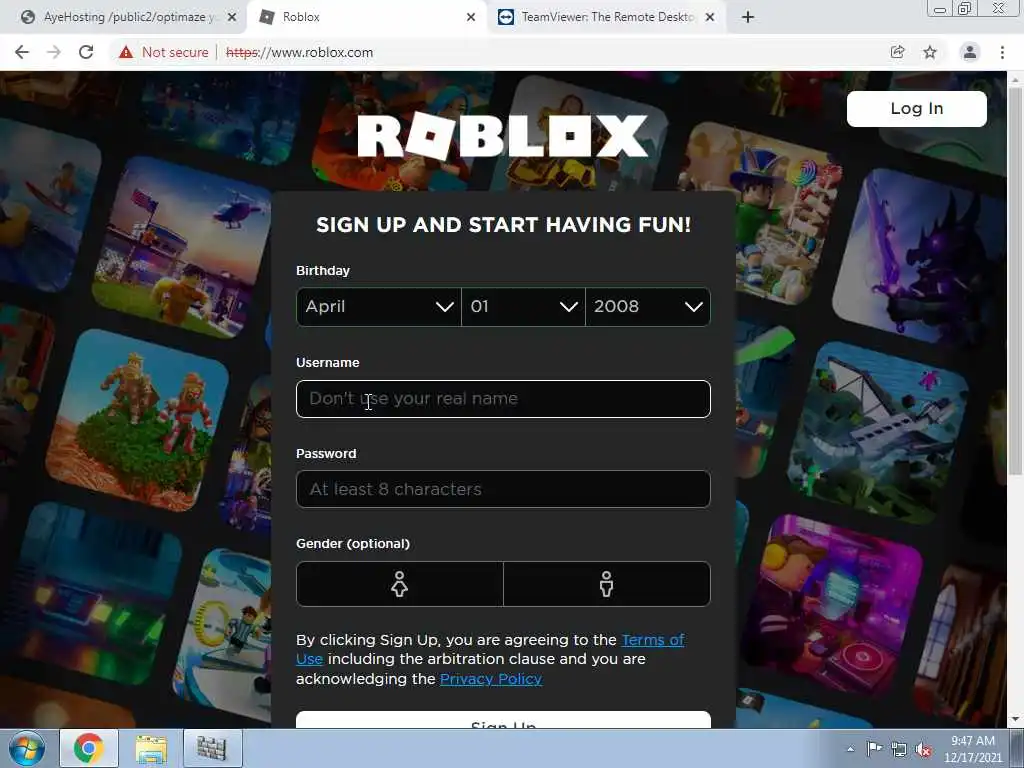
Task: Show hidden system tray icons
Action: tap(850, 749)
